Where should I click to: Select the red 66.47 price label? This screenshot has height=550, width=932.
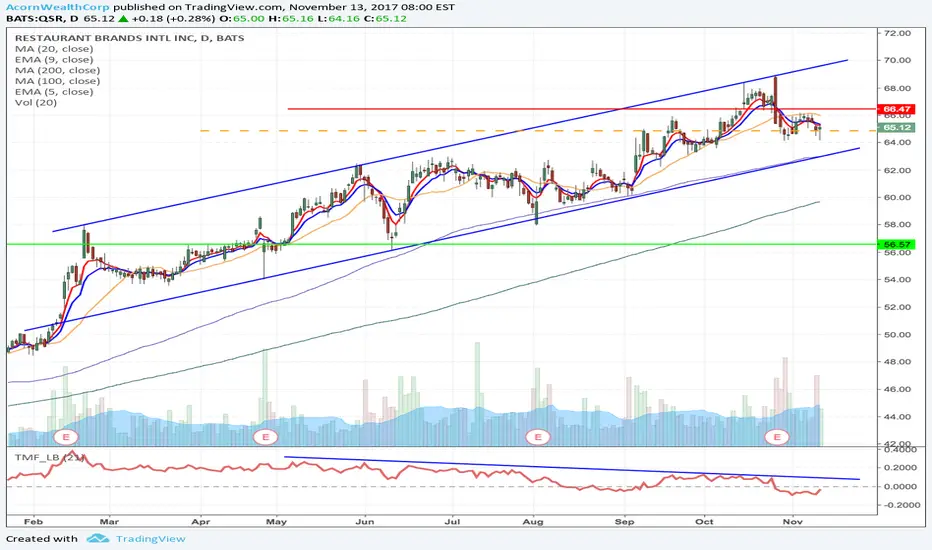tap(897, 109)
